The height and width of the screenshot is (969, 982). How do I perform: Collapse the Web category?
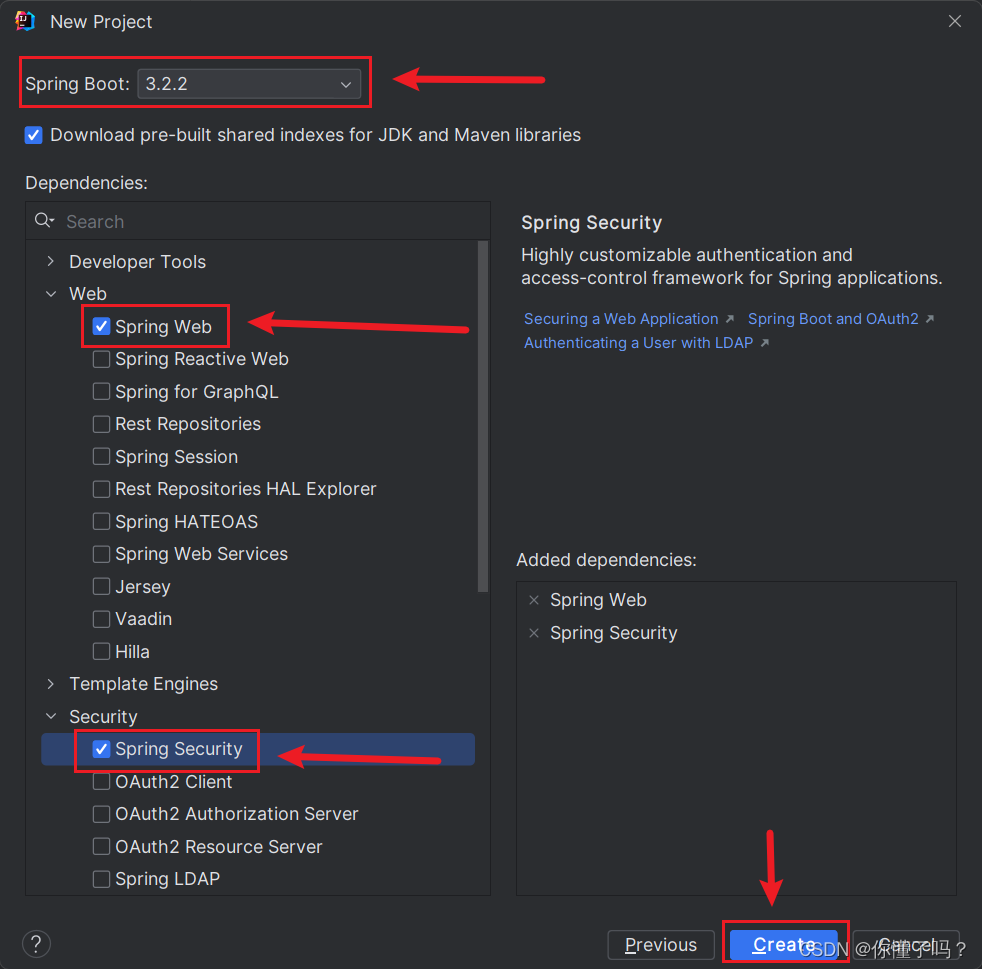(51, 293)
